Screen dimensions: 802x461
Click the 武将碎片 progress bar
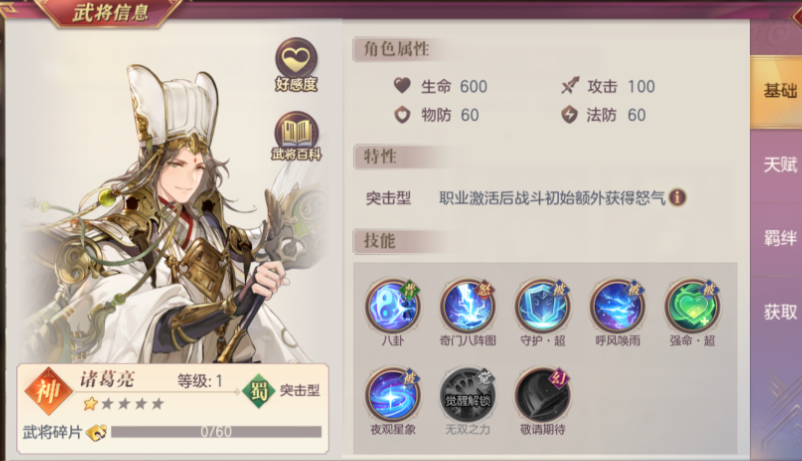216,432
